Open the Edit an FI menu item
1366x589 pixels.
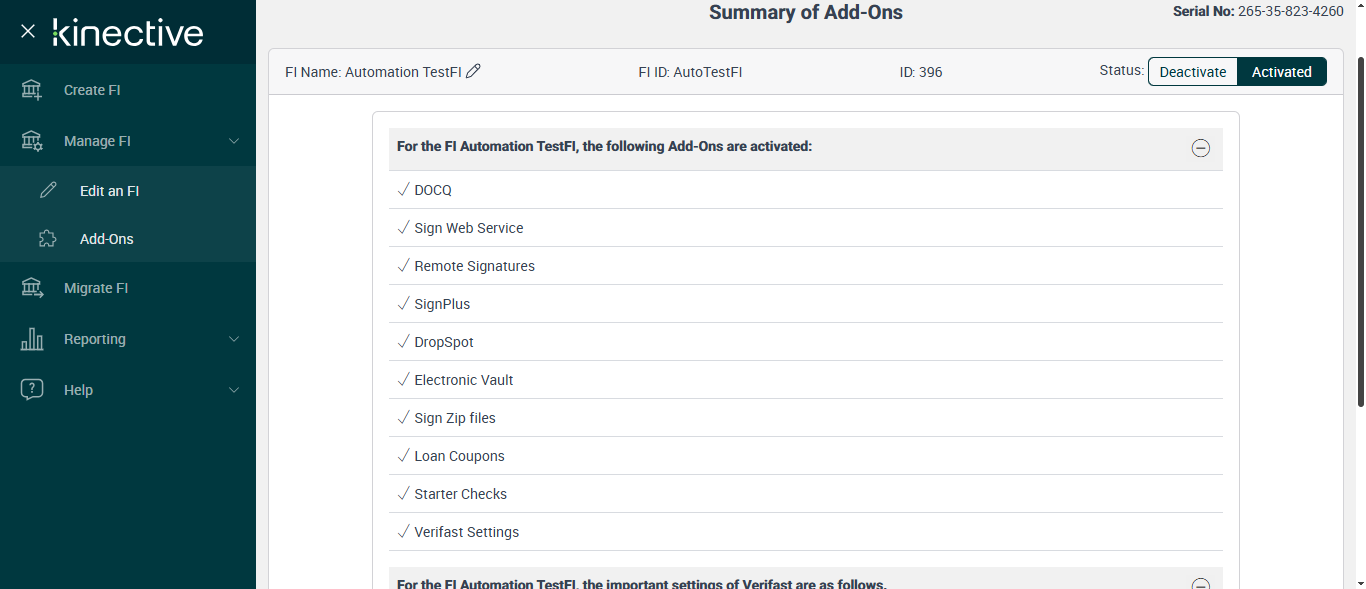coord(109,191)
